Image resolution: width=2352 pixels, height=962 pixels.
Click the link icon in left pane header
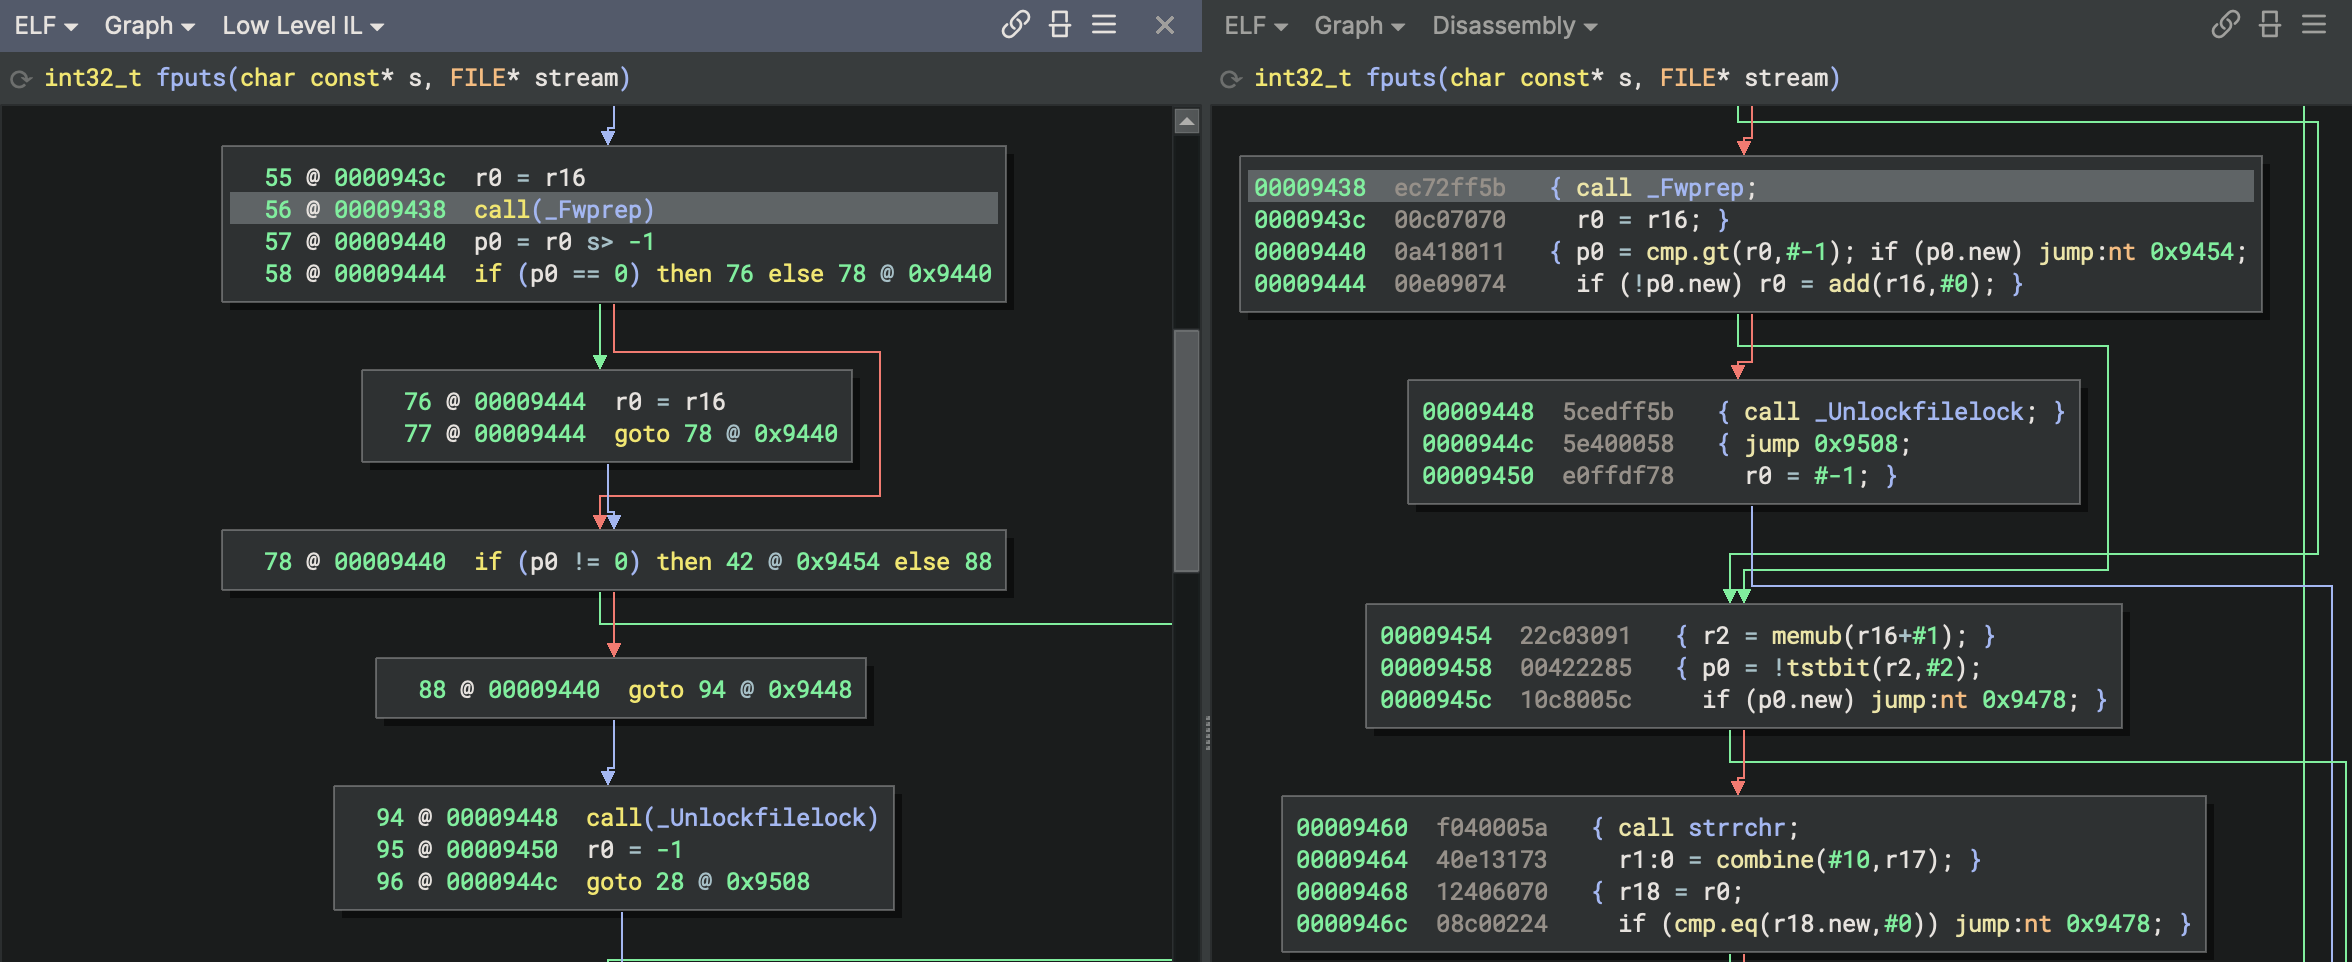[x=1015, y=25]
